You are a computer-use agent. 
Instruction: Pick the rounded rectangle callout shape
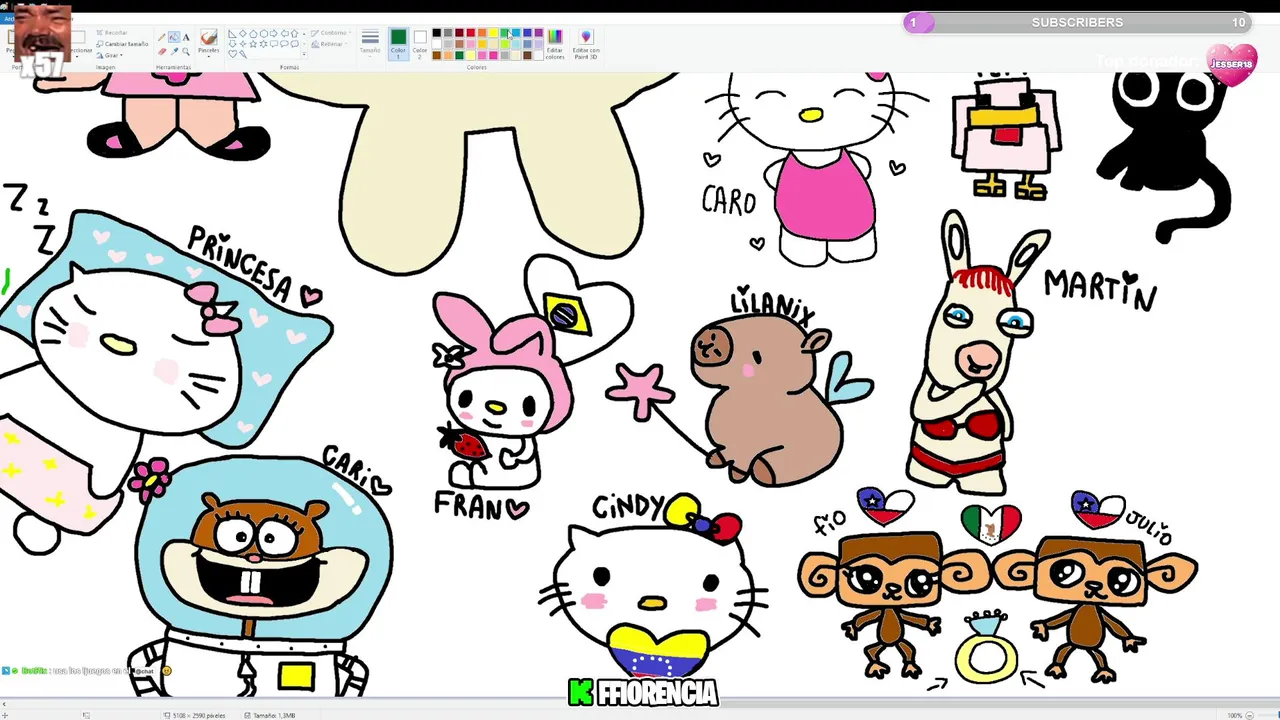click(274, 44)
